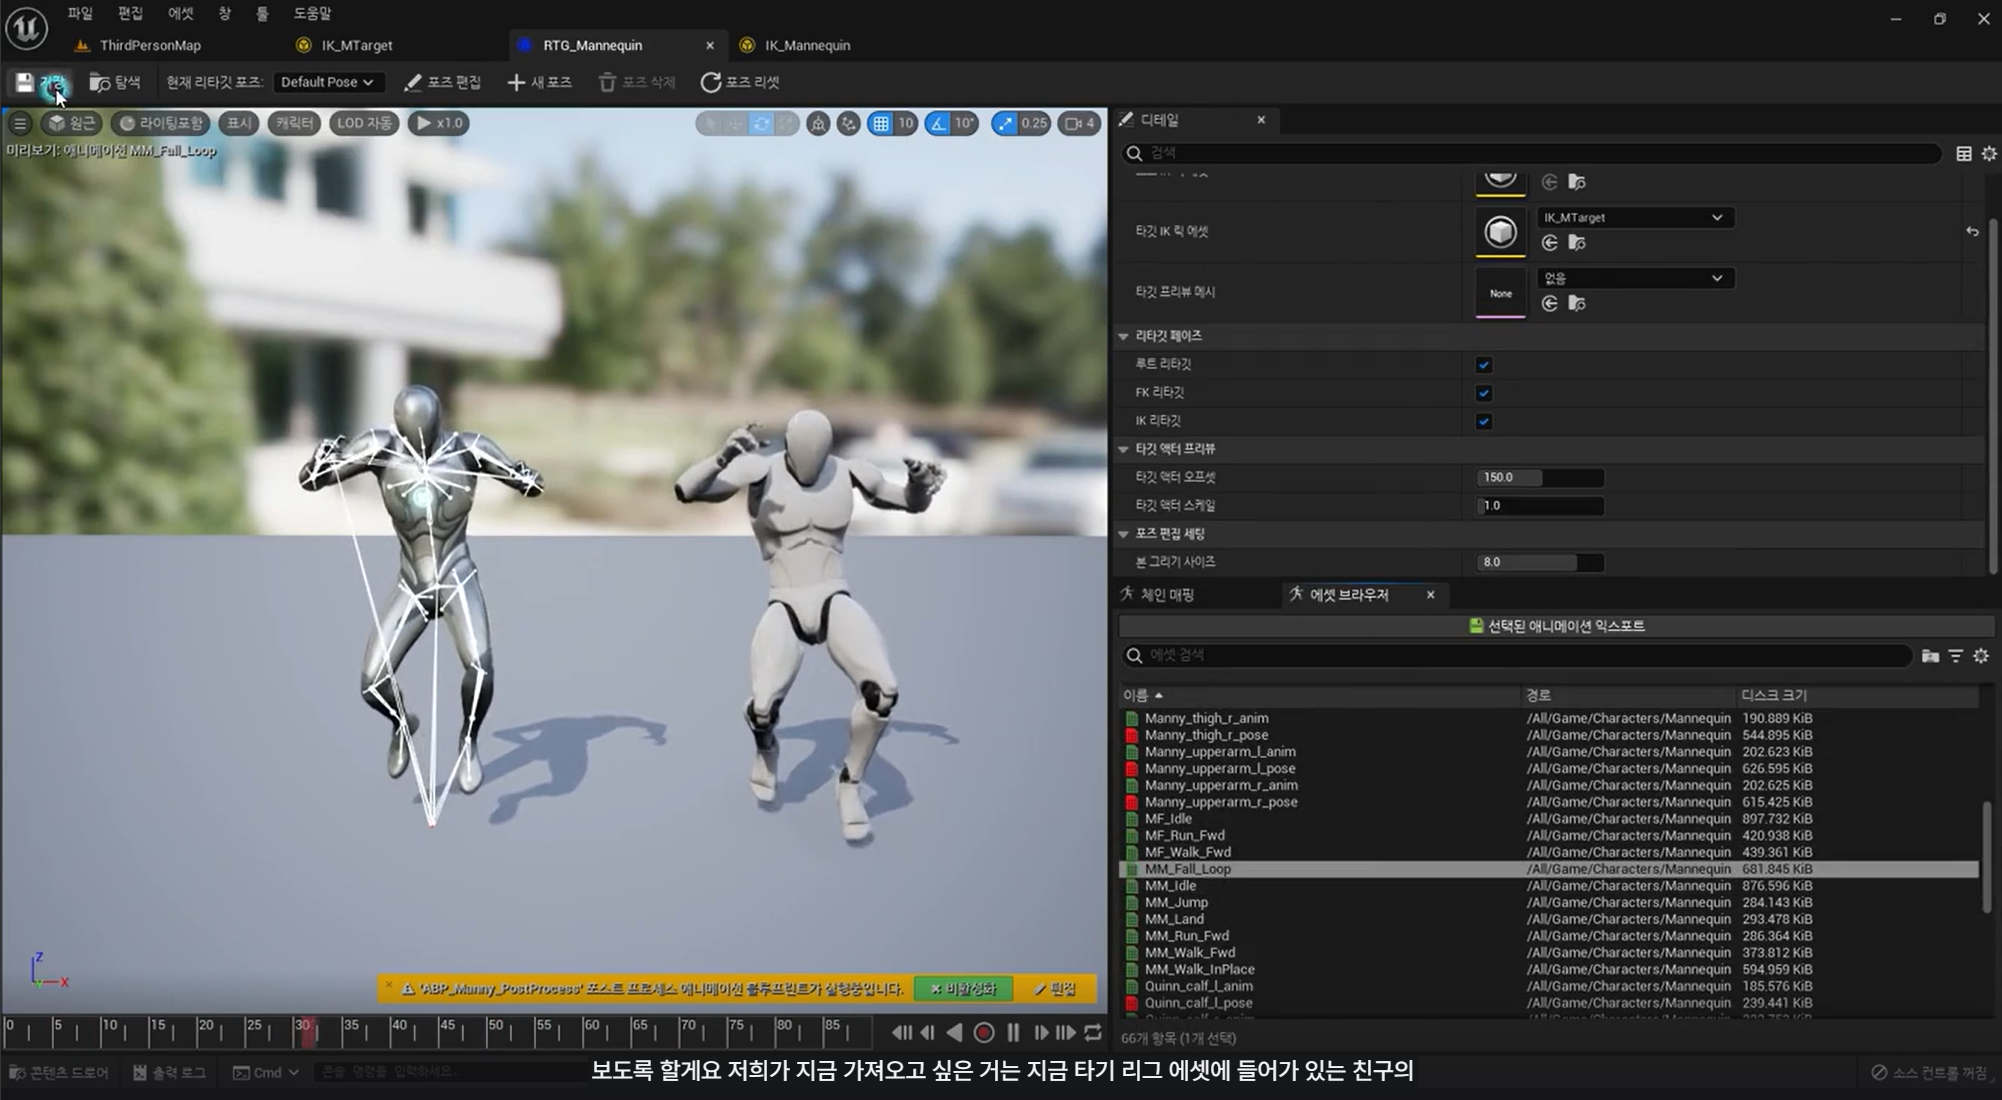
Task: Open asset browser filter icon
Action: (1955, 656)
